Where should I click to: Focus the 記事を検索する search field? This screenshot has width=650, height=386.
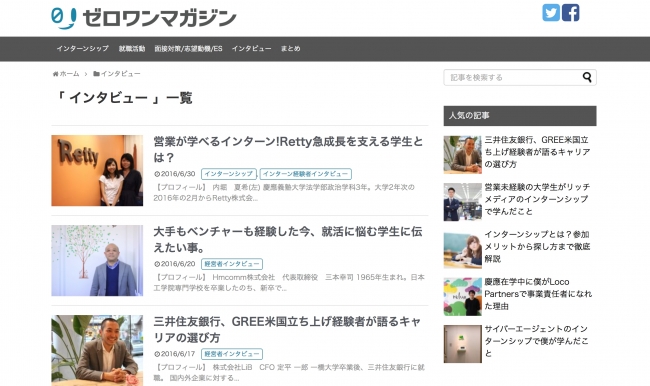point(520,78)
